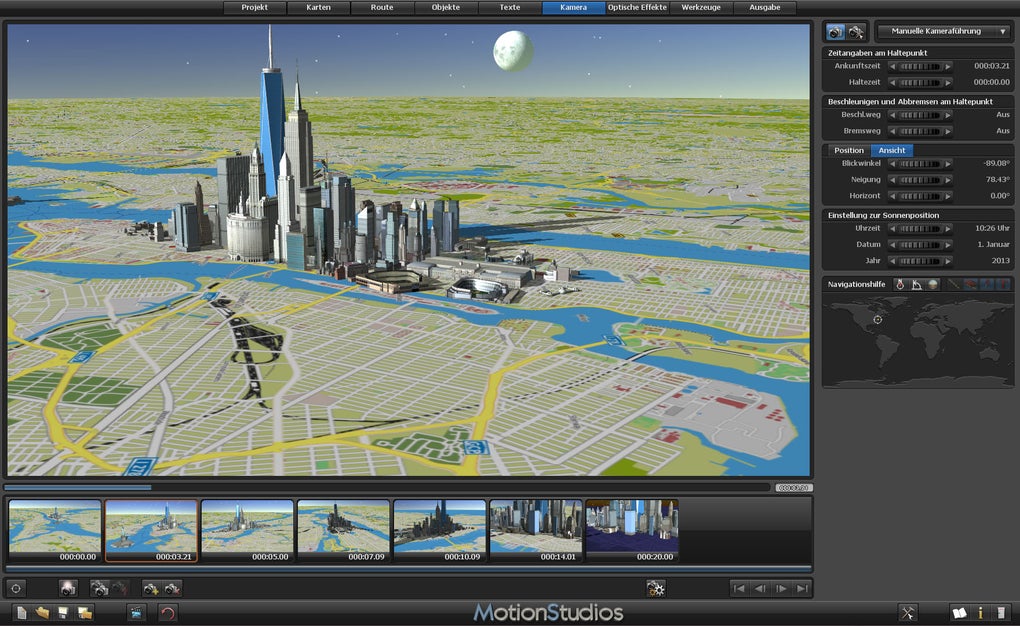Screen dimensions: 1020x626
Task: Toggle the second camera mode button
Action: [x=856, y=32]
